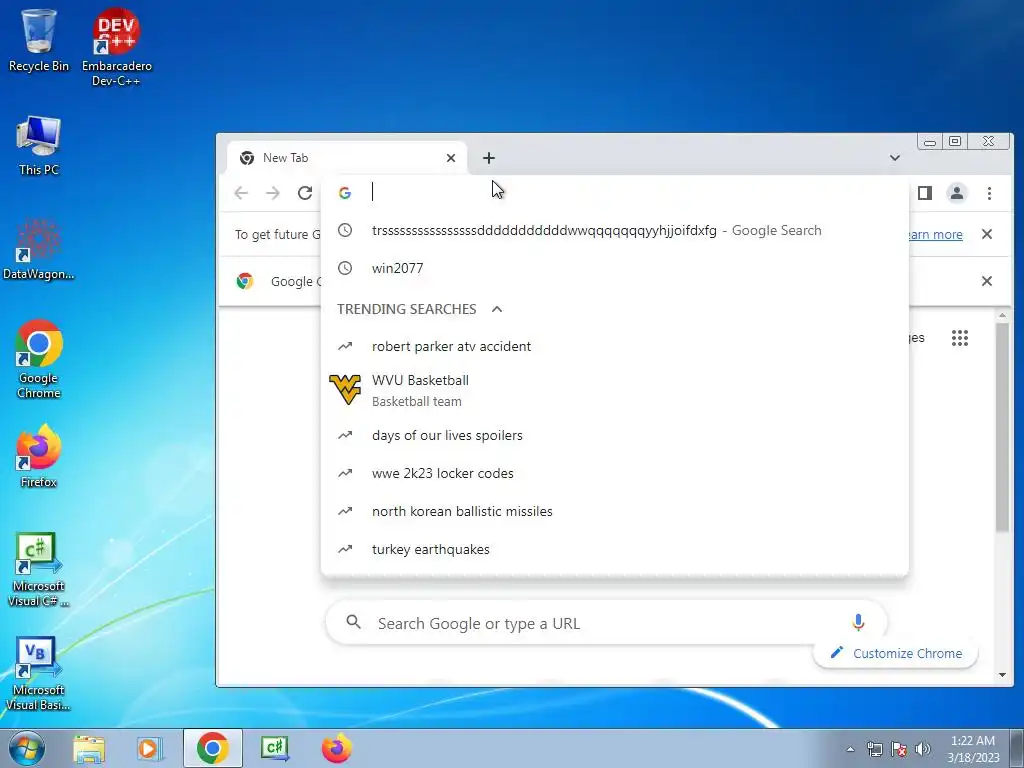
Task: Open the clock showing 1:22 AM
Action: 973,748
